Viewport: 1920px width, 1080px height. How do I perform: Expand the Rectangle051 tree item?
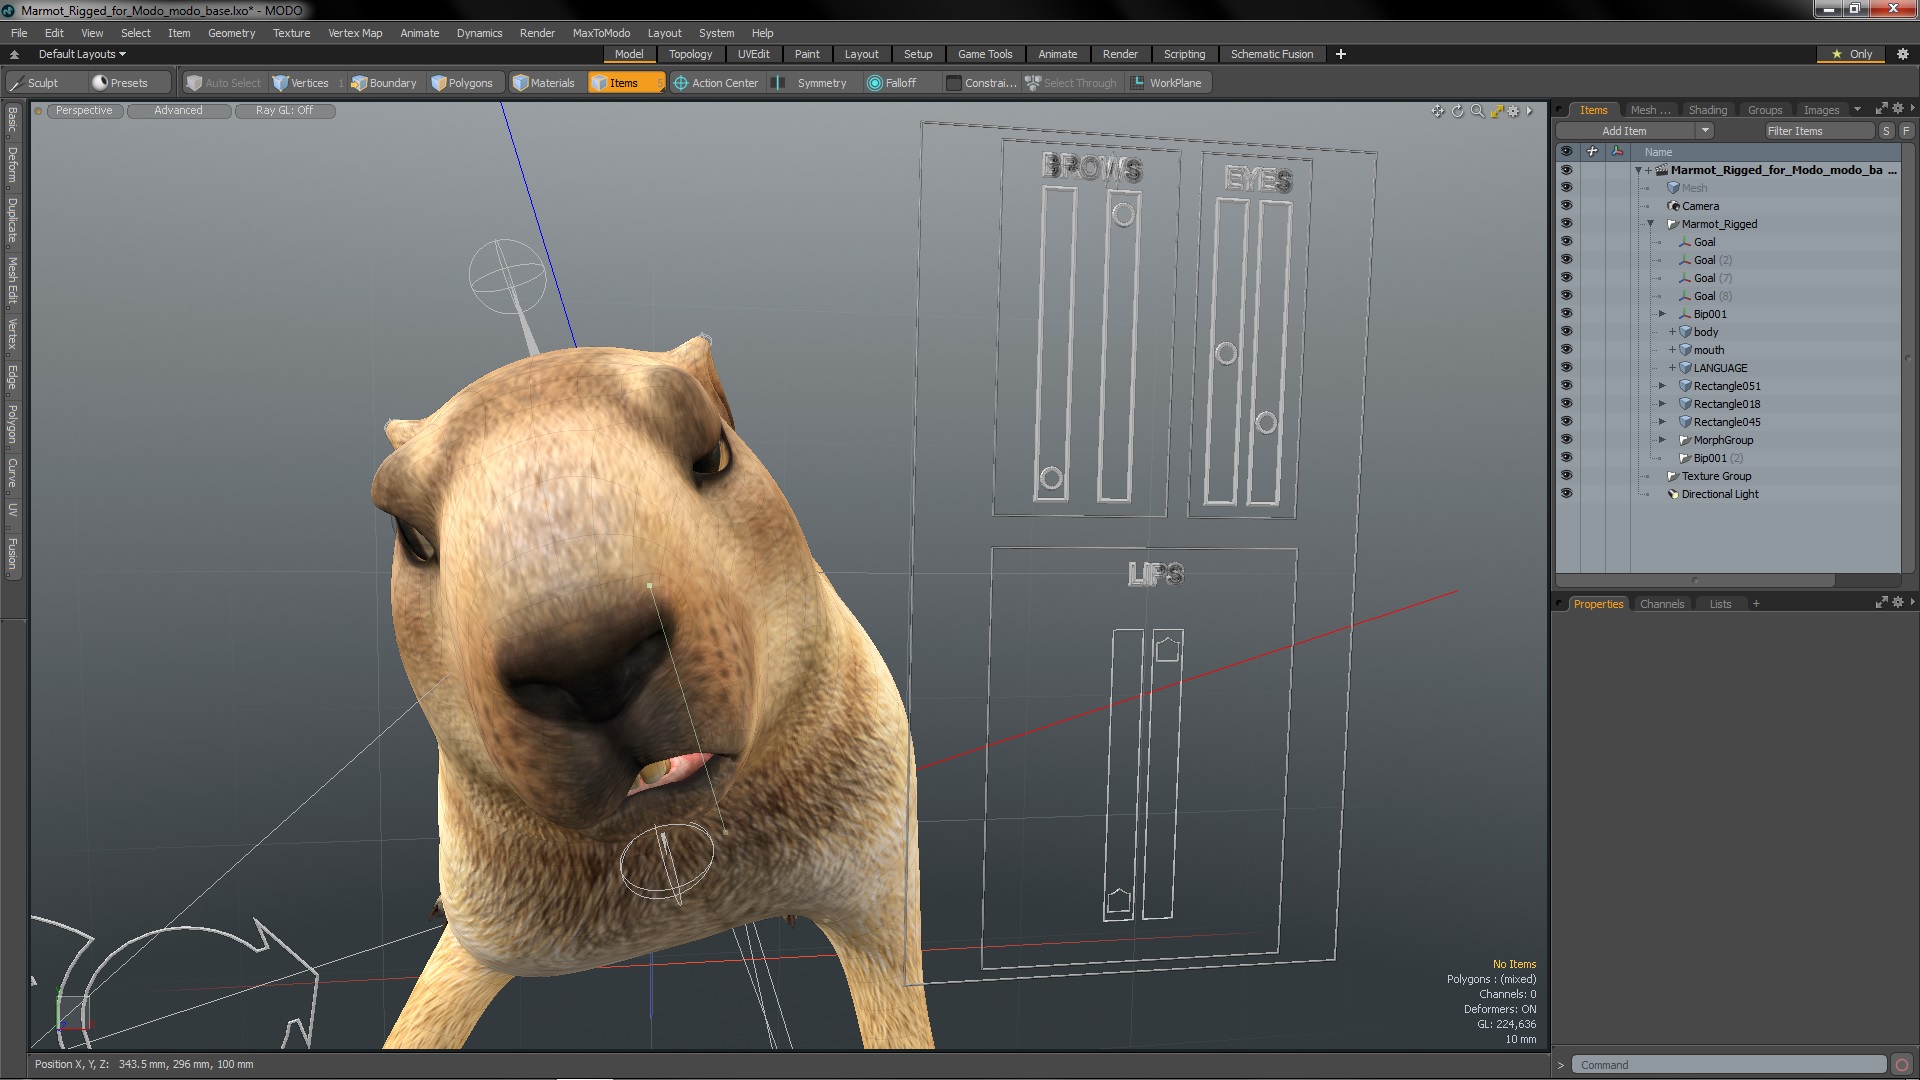click(1662, 386)
